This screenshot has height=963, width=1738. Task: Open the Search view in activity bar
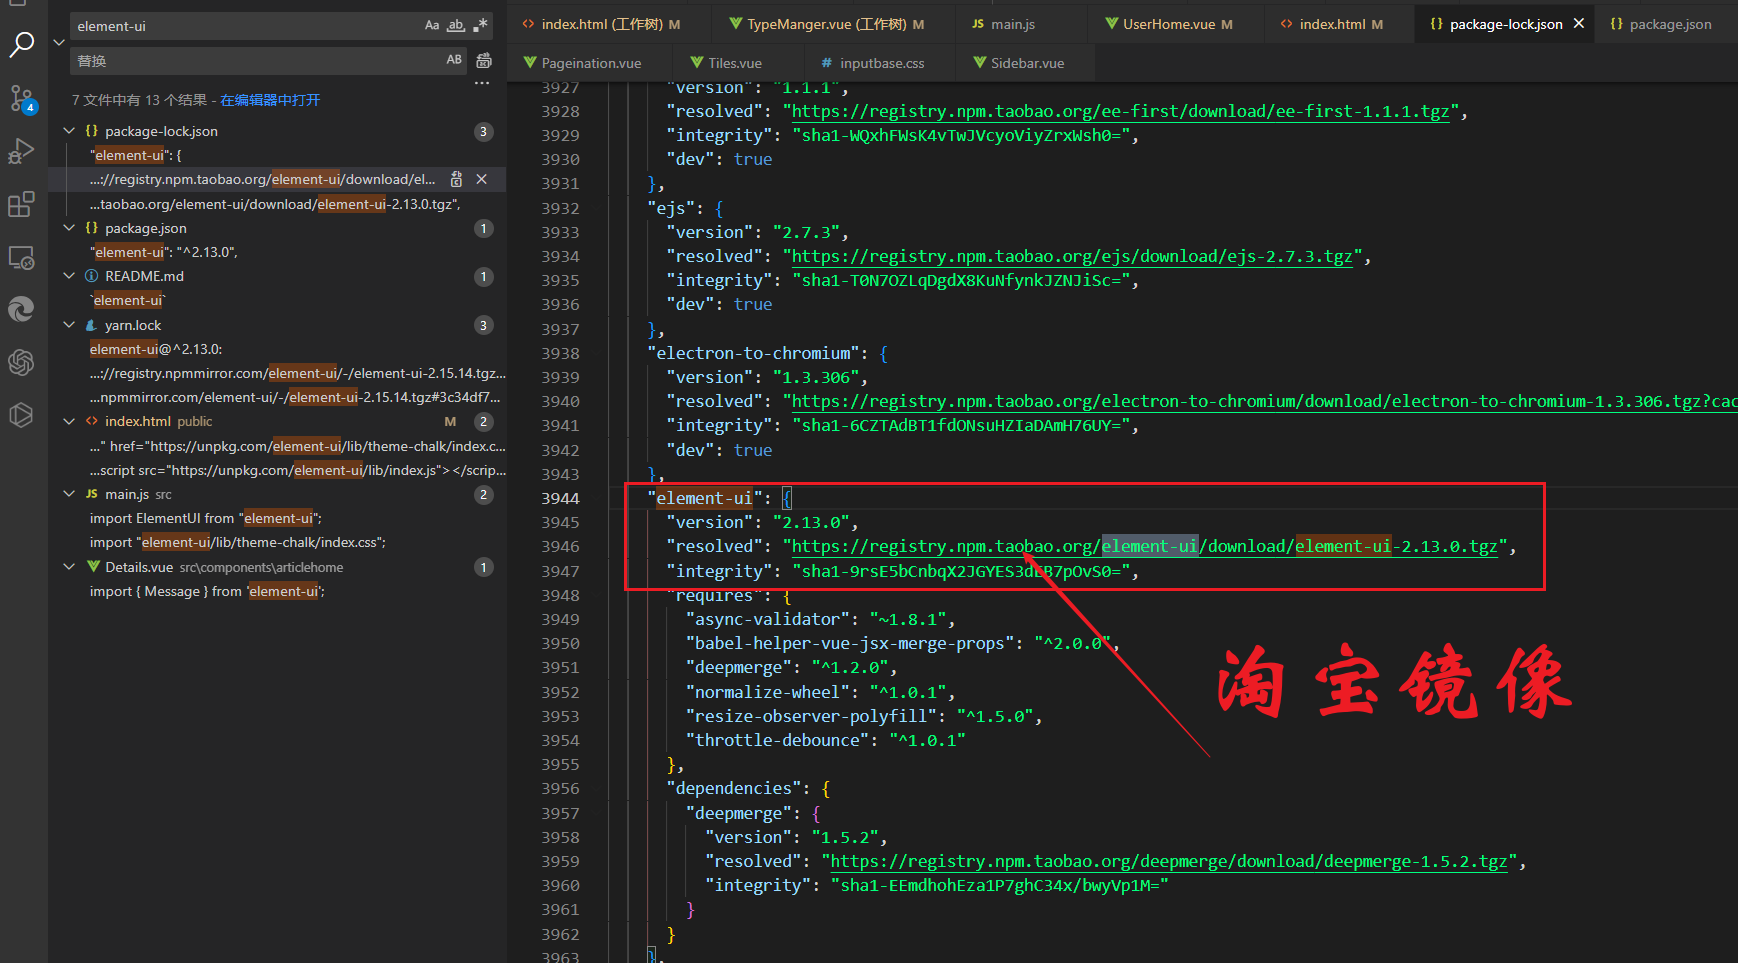[22, 44]
